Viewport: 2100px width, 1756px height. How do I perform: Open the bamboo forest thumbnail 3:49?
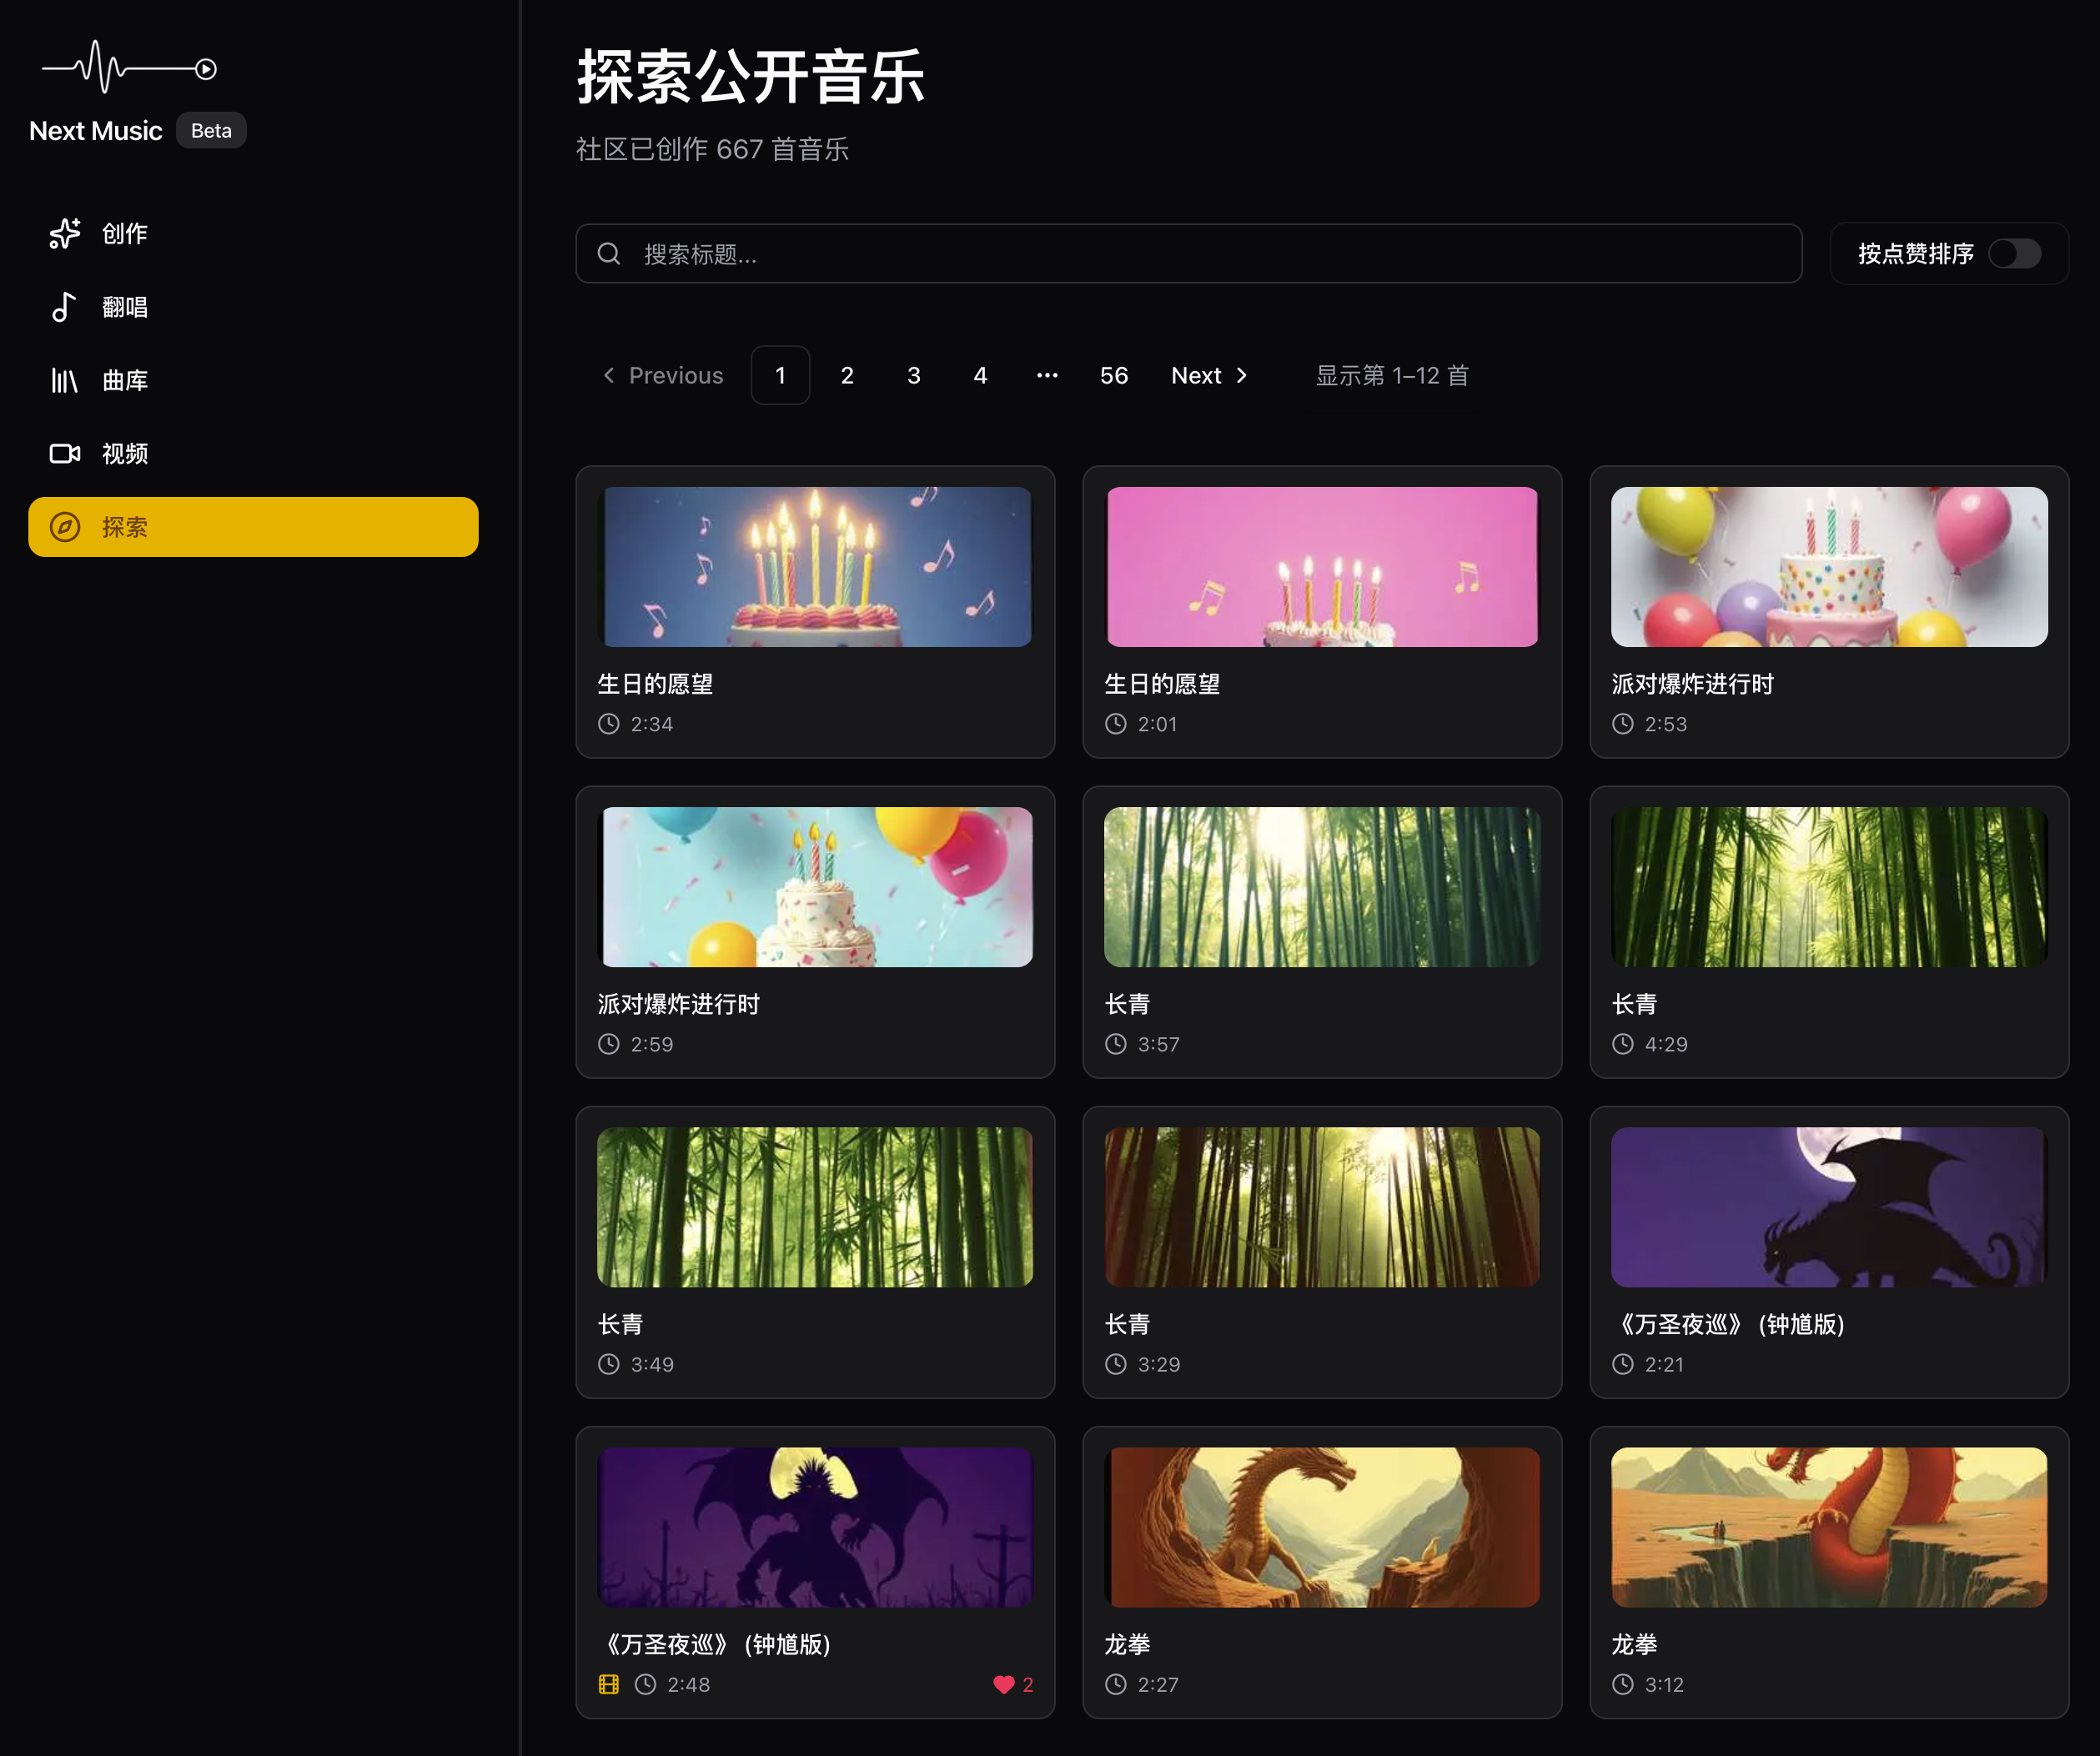[x=815, y=1207]
